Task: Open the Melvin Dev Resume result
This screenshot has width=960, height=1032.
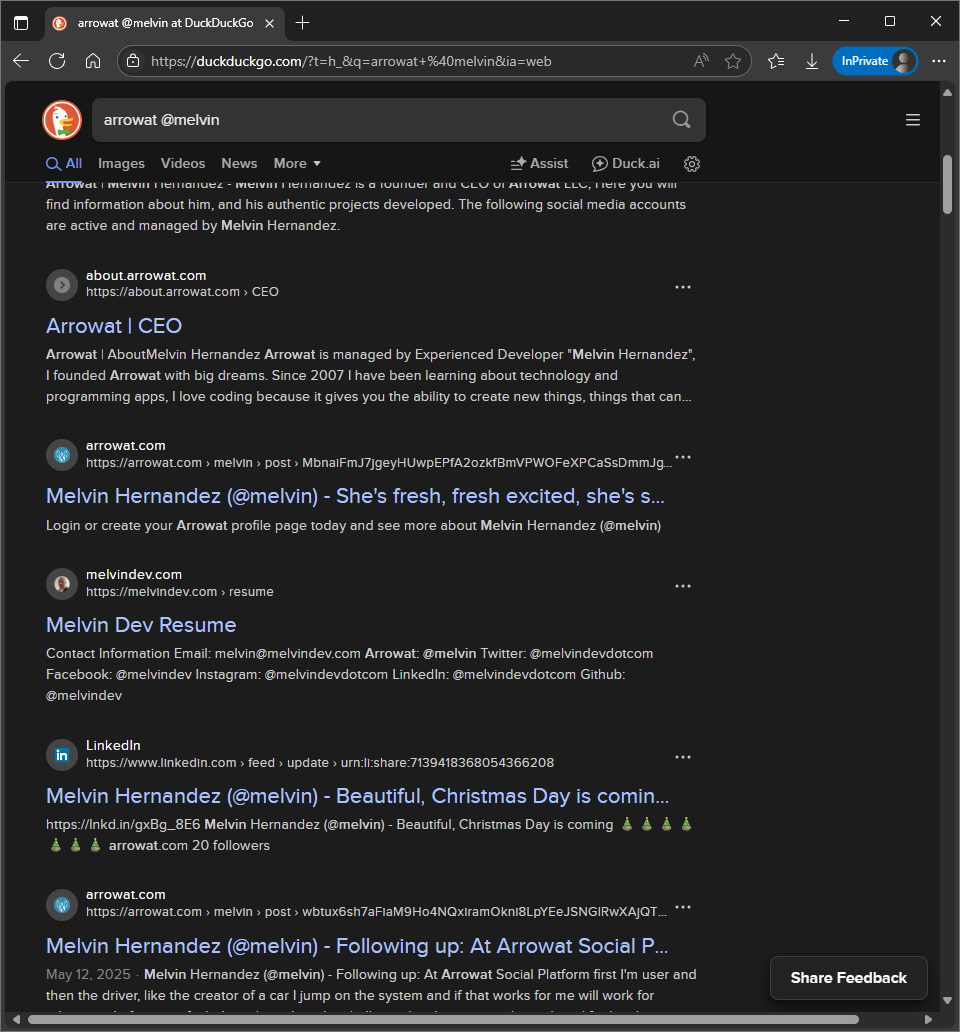Action: (141, 625)
